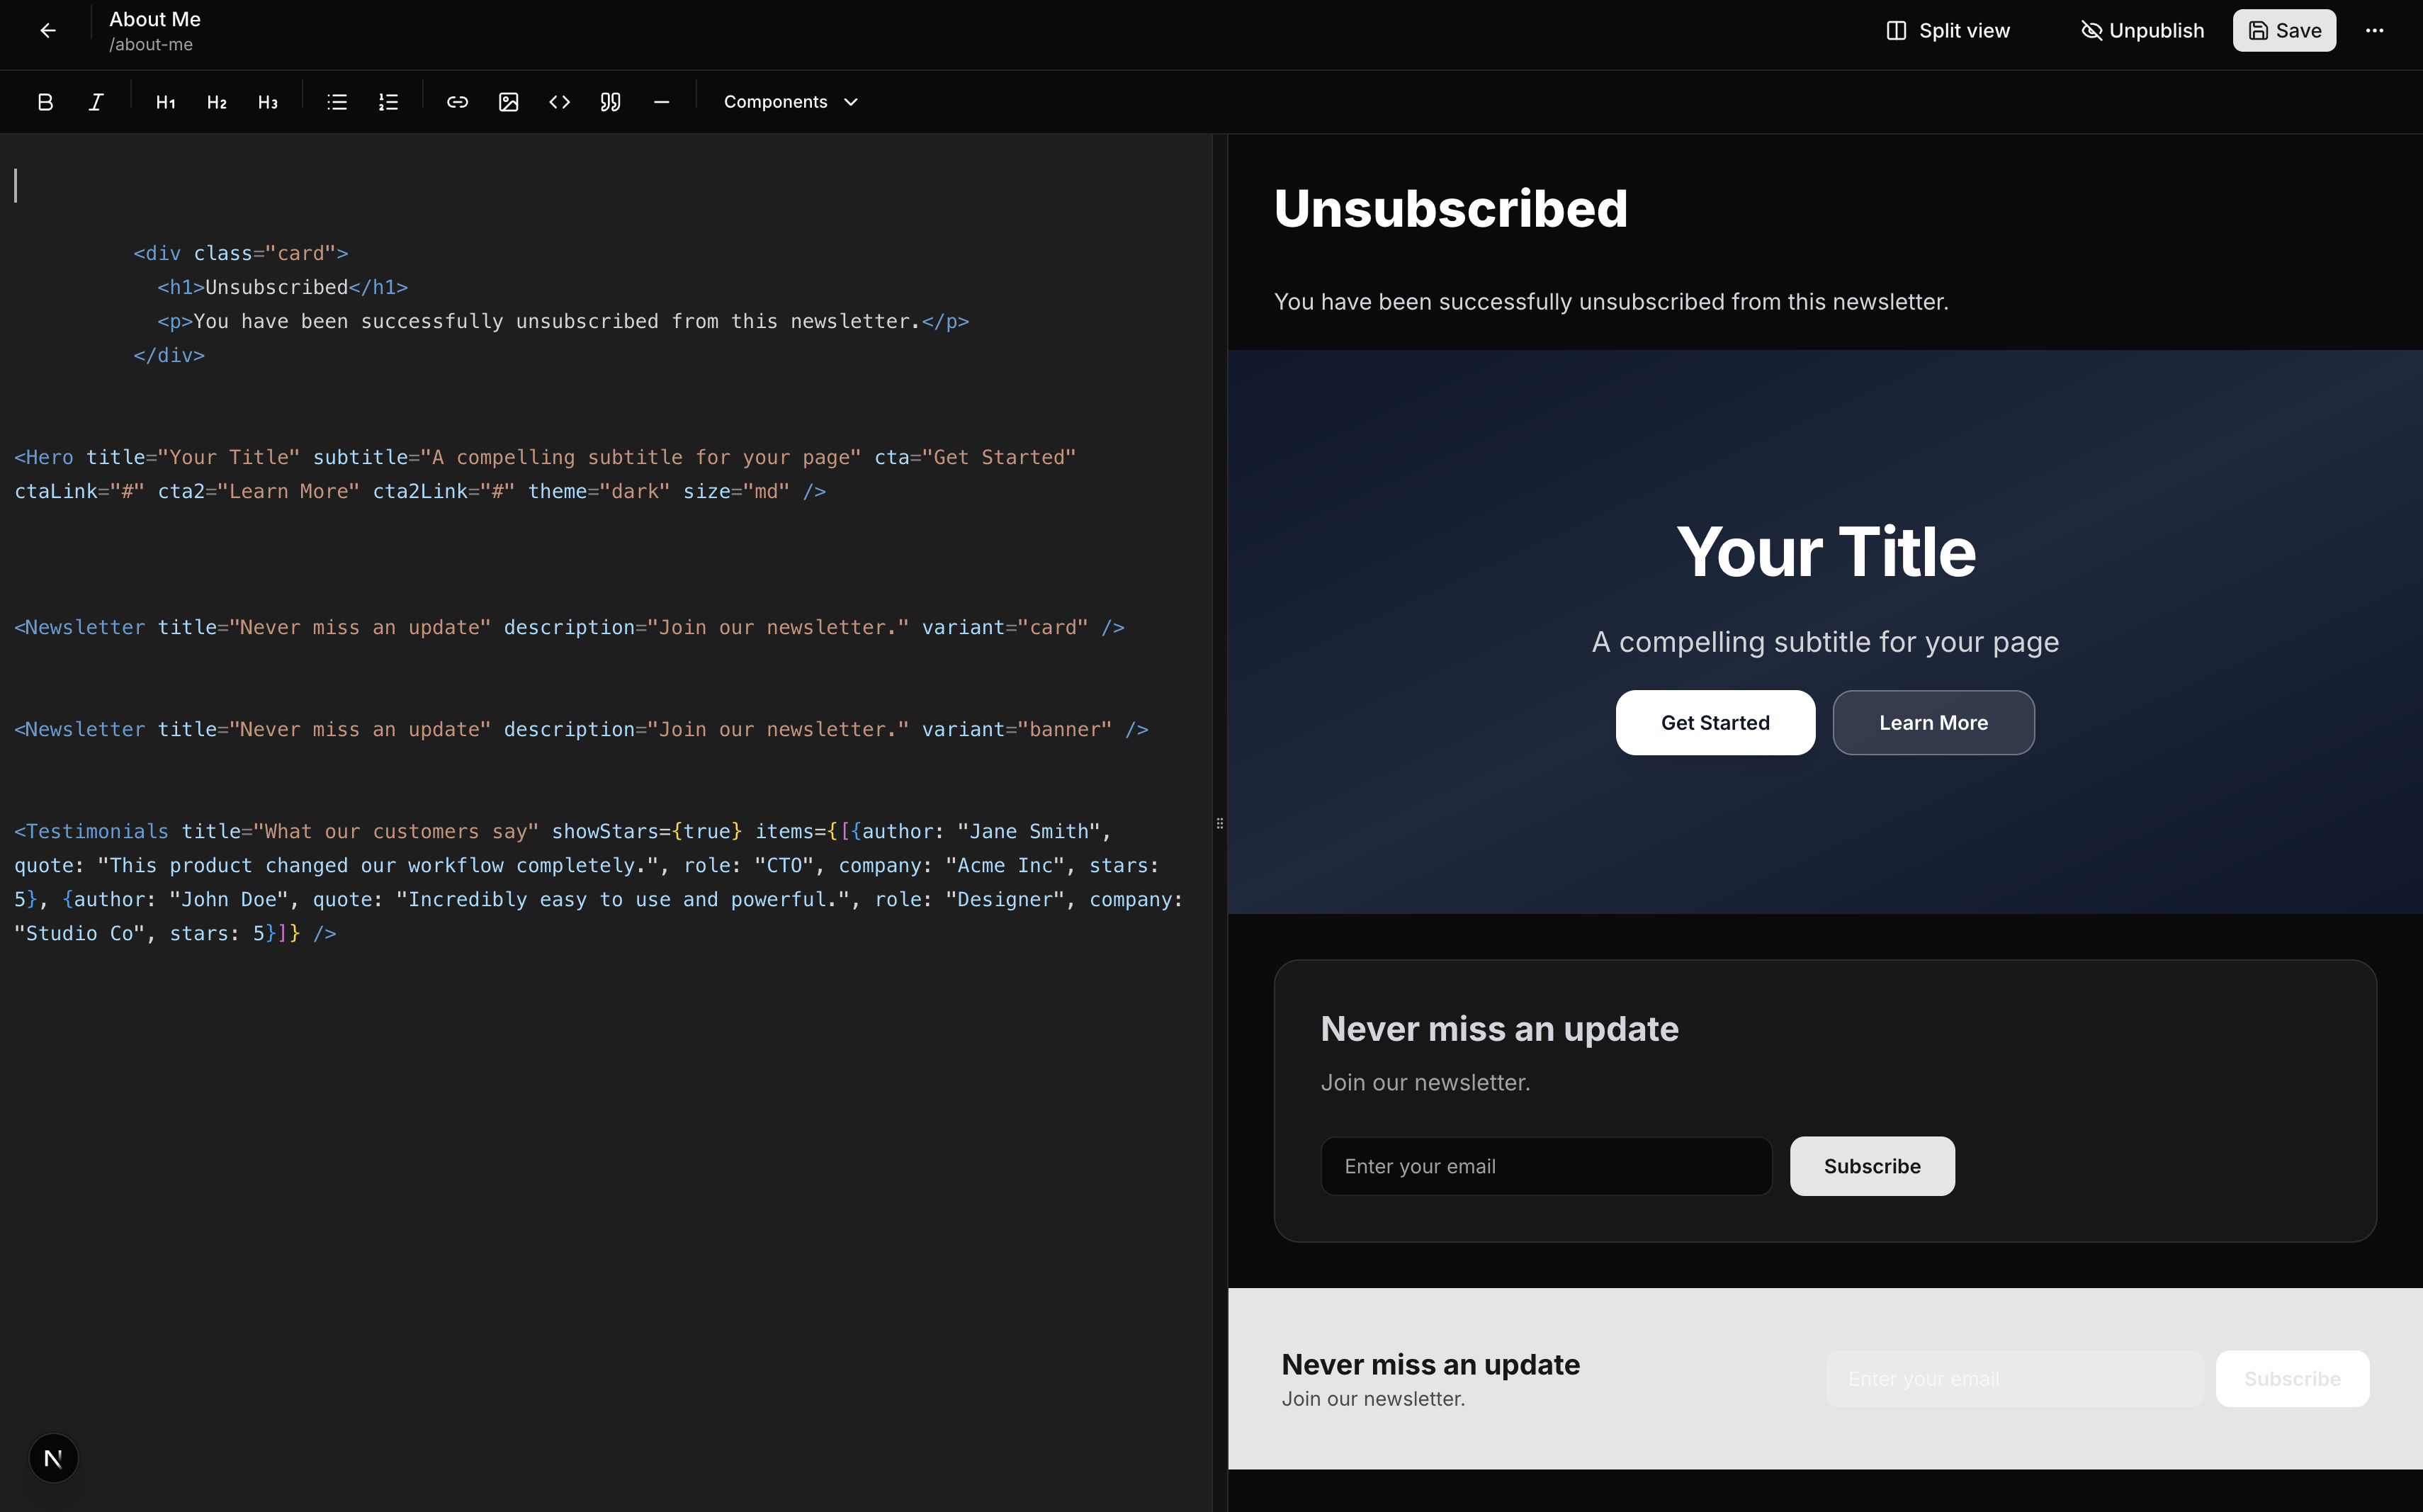The width and height of the screenshot is (2423, 1512).
Task: Open the more options menu
Action: pos(2374,31)
